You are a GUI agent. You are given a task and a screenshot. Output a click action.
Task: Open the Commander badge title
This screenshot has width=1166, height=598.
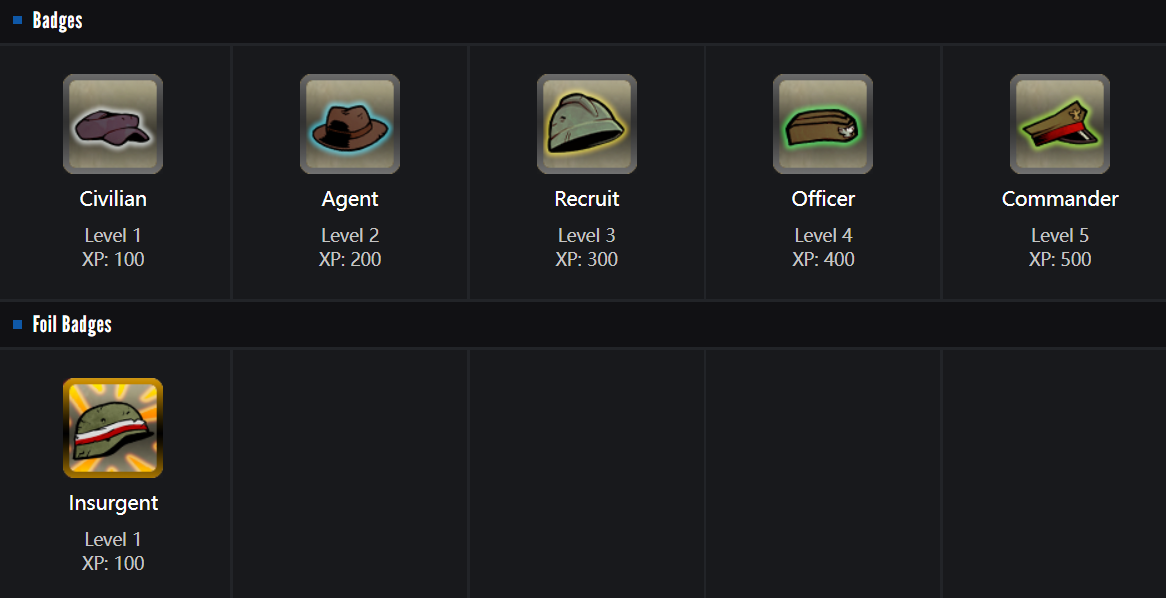pyautogui.click(x=1060, y=199)
